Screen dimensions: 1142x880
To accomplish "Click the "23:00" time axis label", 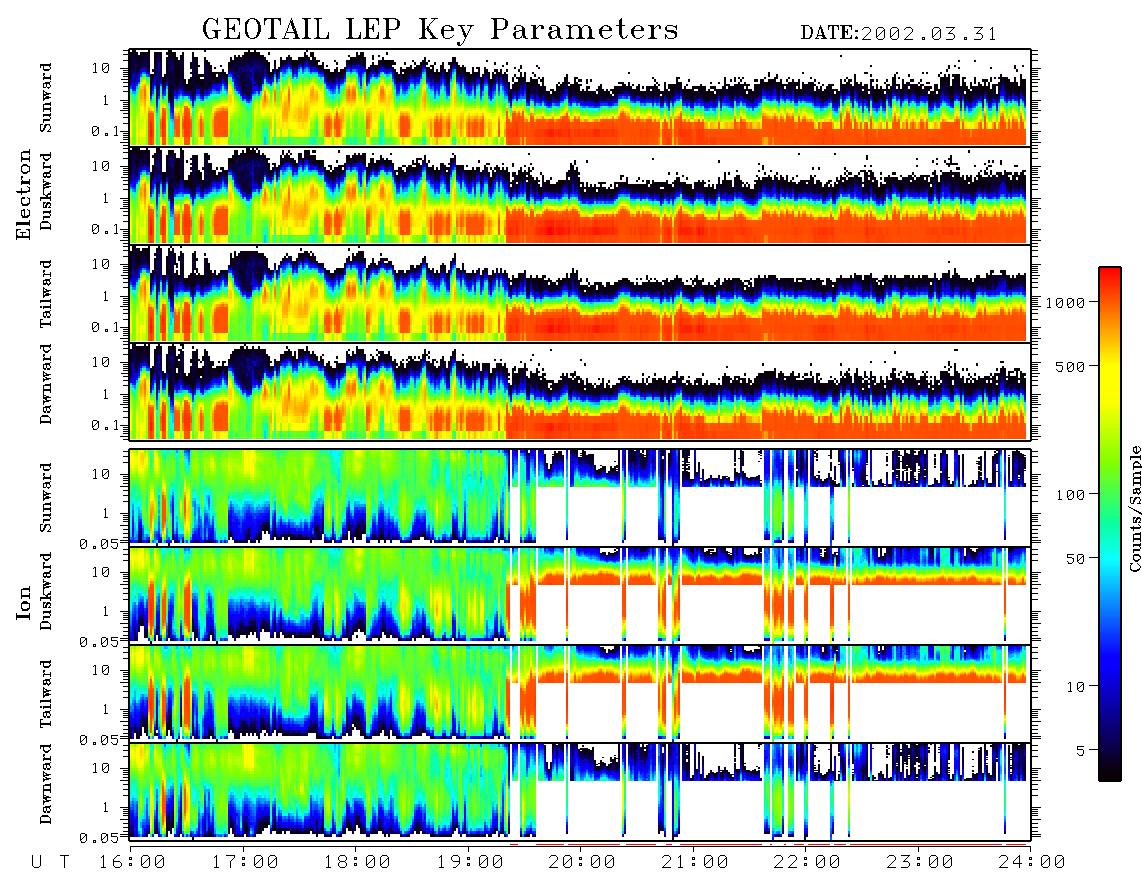I will pyautogui.click(x=919, y=863).
